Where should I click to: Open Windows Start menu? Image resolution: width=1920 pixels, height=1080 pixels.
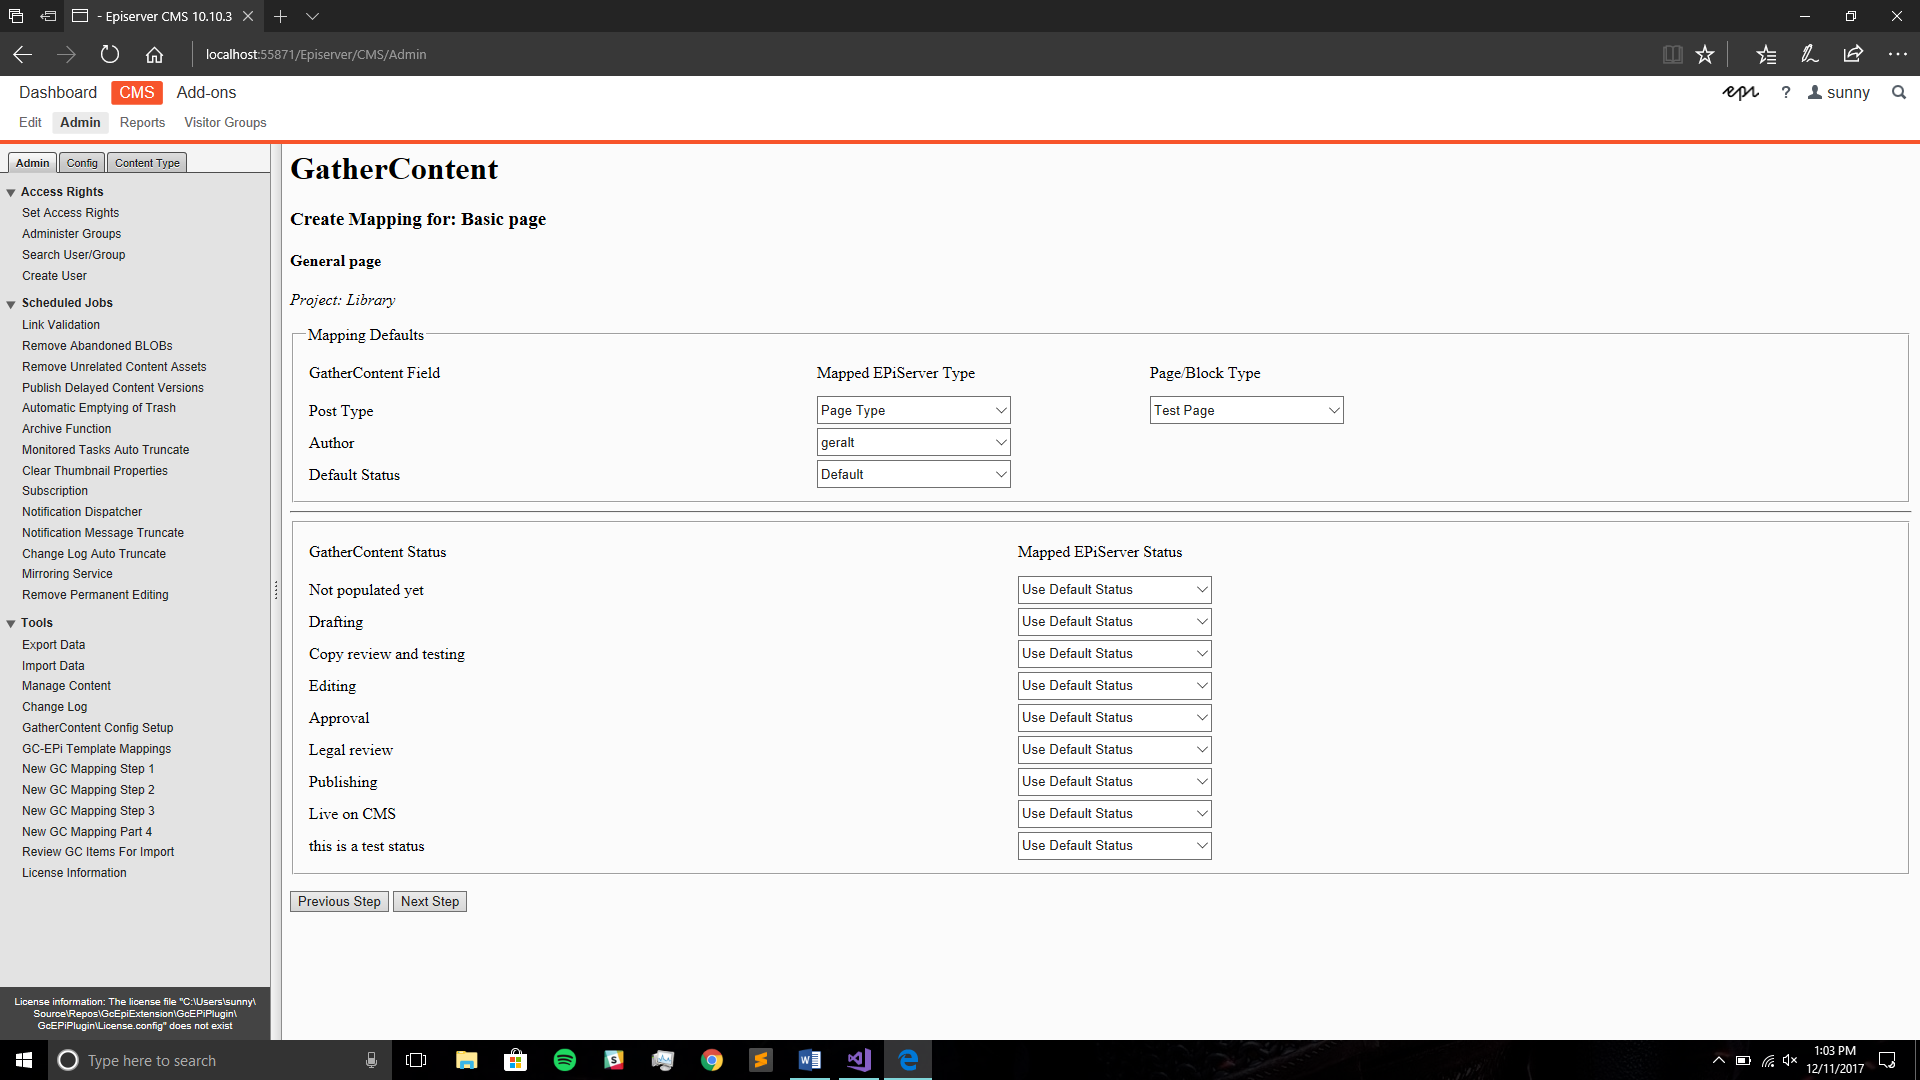[24, 1060]
